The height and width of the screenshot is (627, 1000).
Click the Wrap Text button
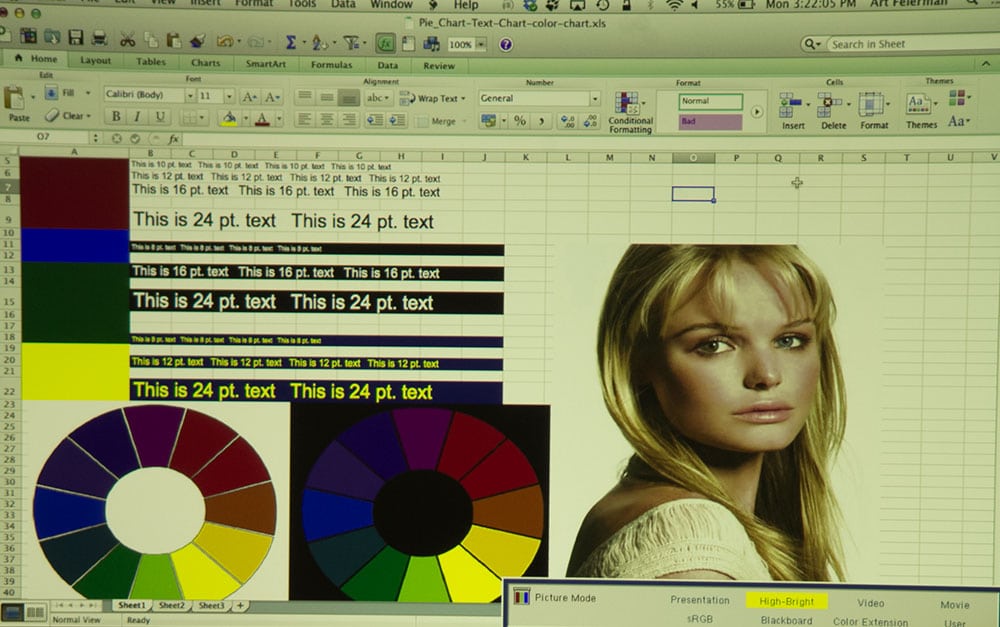coord(430,98)
